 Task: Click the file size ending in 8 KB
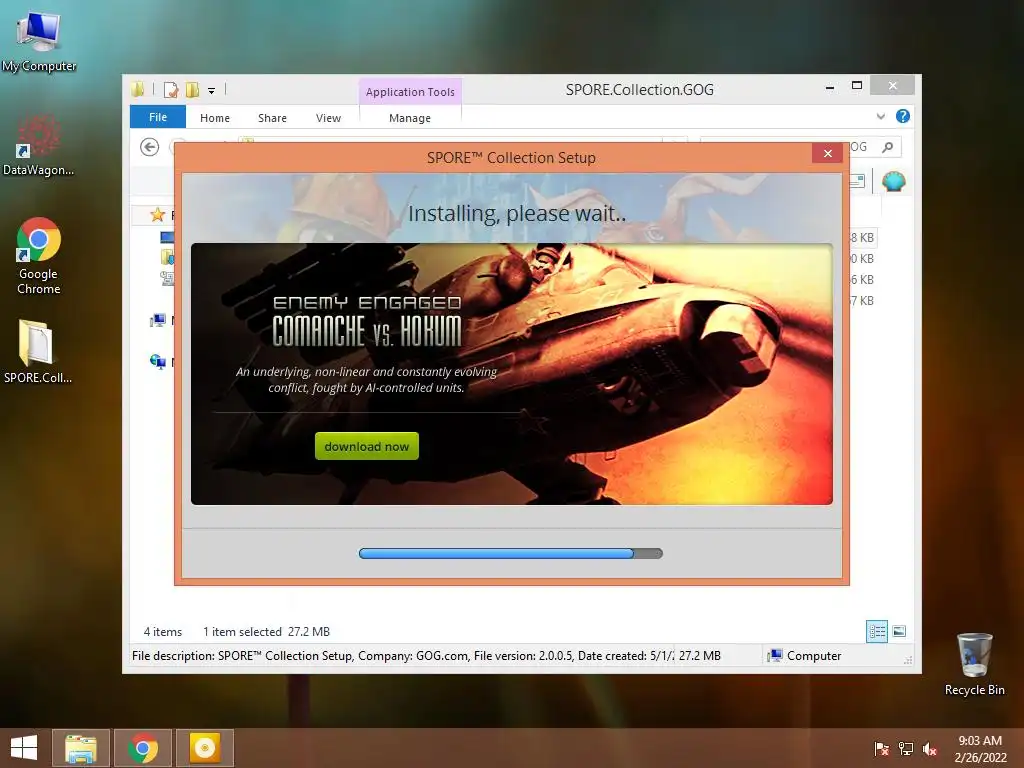862,238
